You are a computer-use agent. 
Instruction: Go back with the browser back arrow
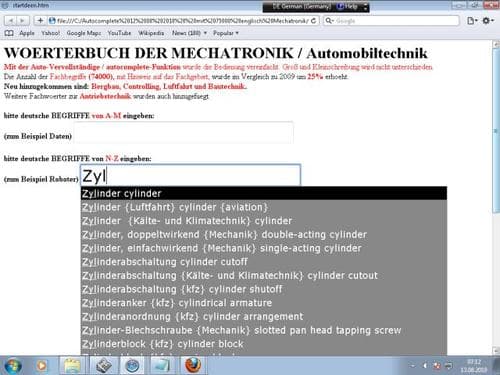(x=10, y=21)
